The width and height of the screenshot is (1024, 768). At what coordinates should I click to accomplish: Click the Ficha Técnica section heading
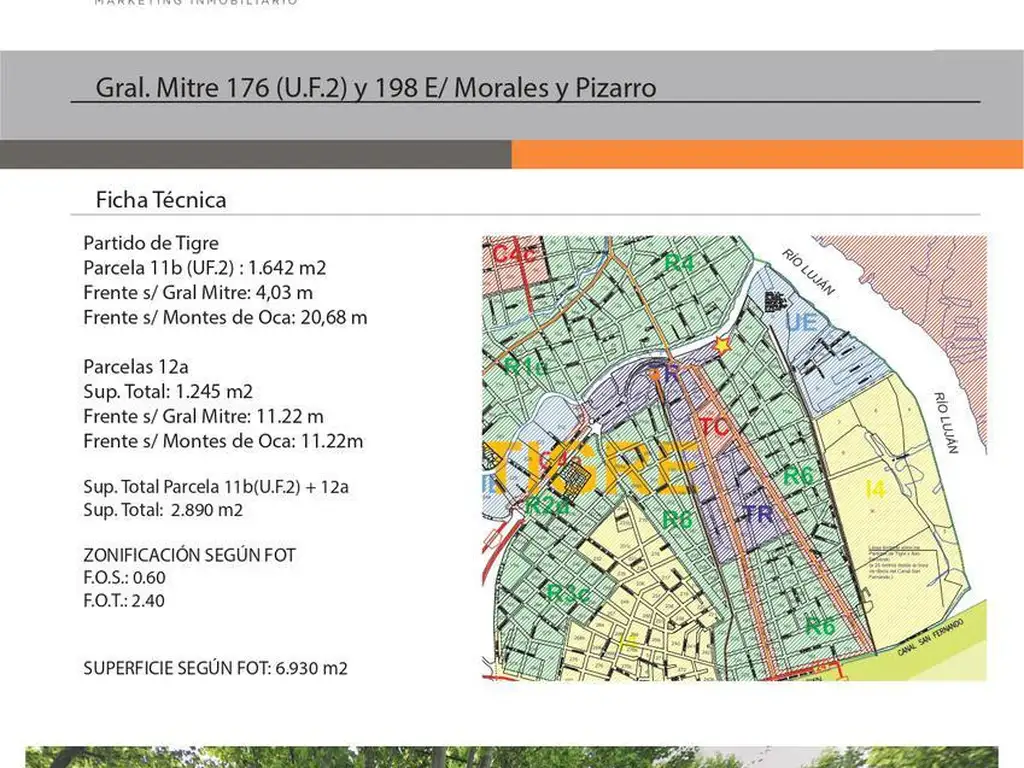click(x=161, y=199)
